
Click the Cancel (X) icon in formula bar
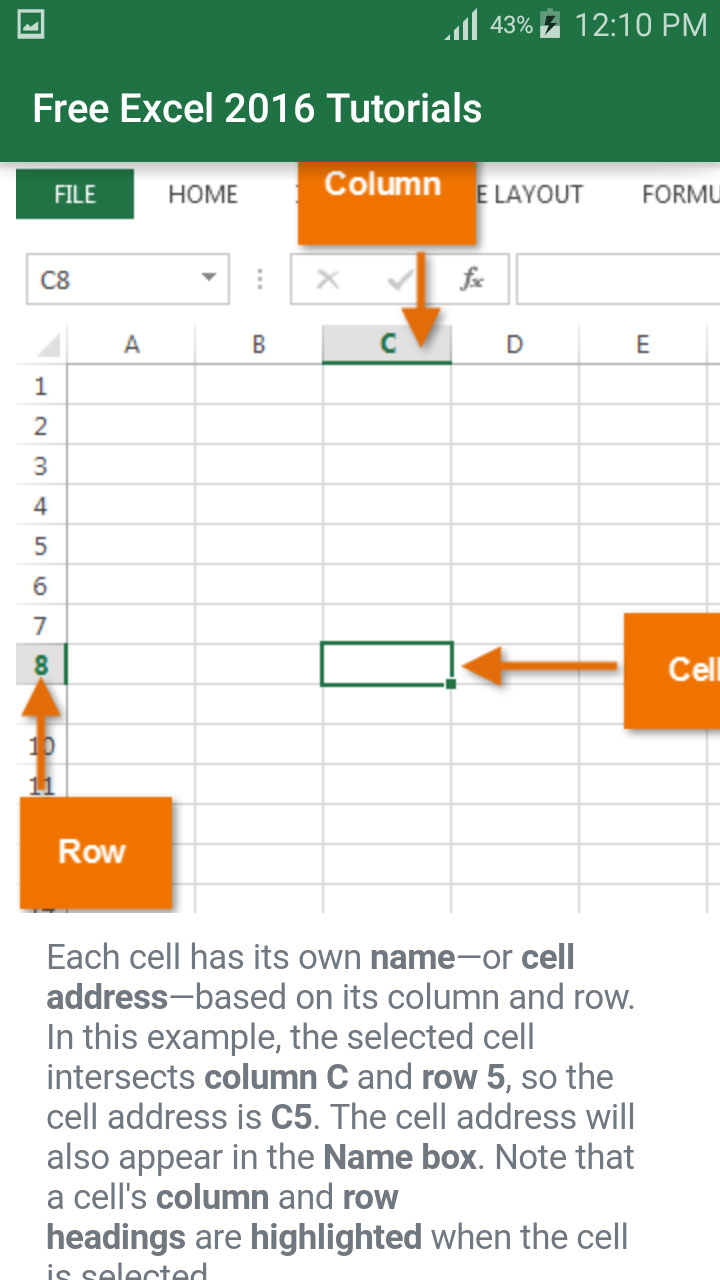click(327, 279)
